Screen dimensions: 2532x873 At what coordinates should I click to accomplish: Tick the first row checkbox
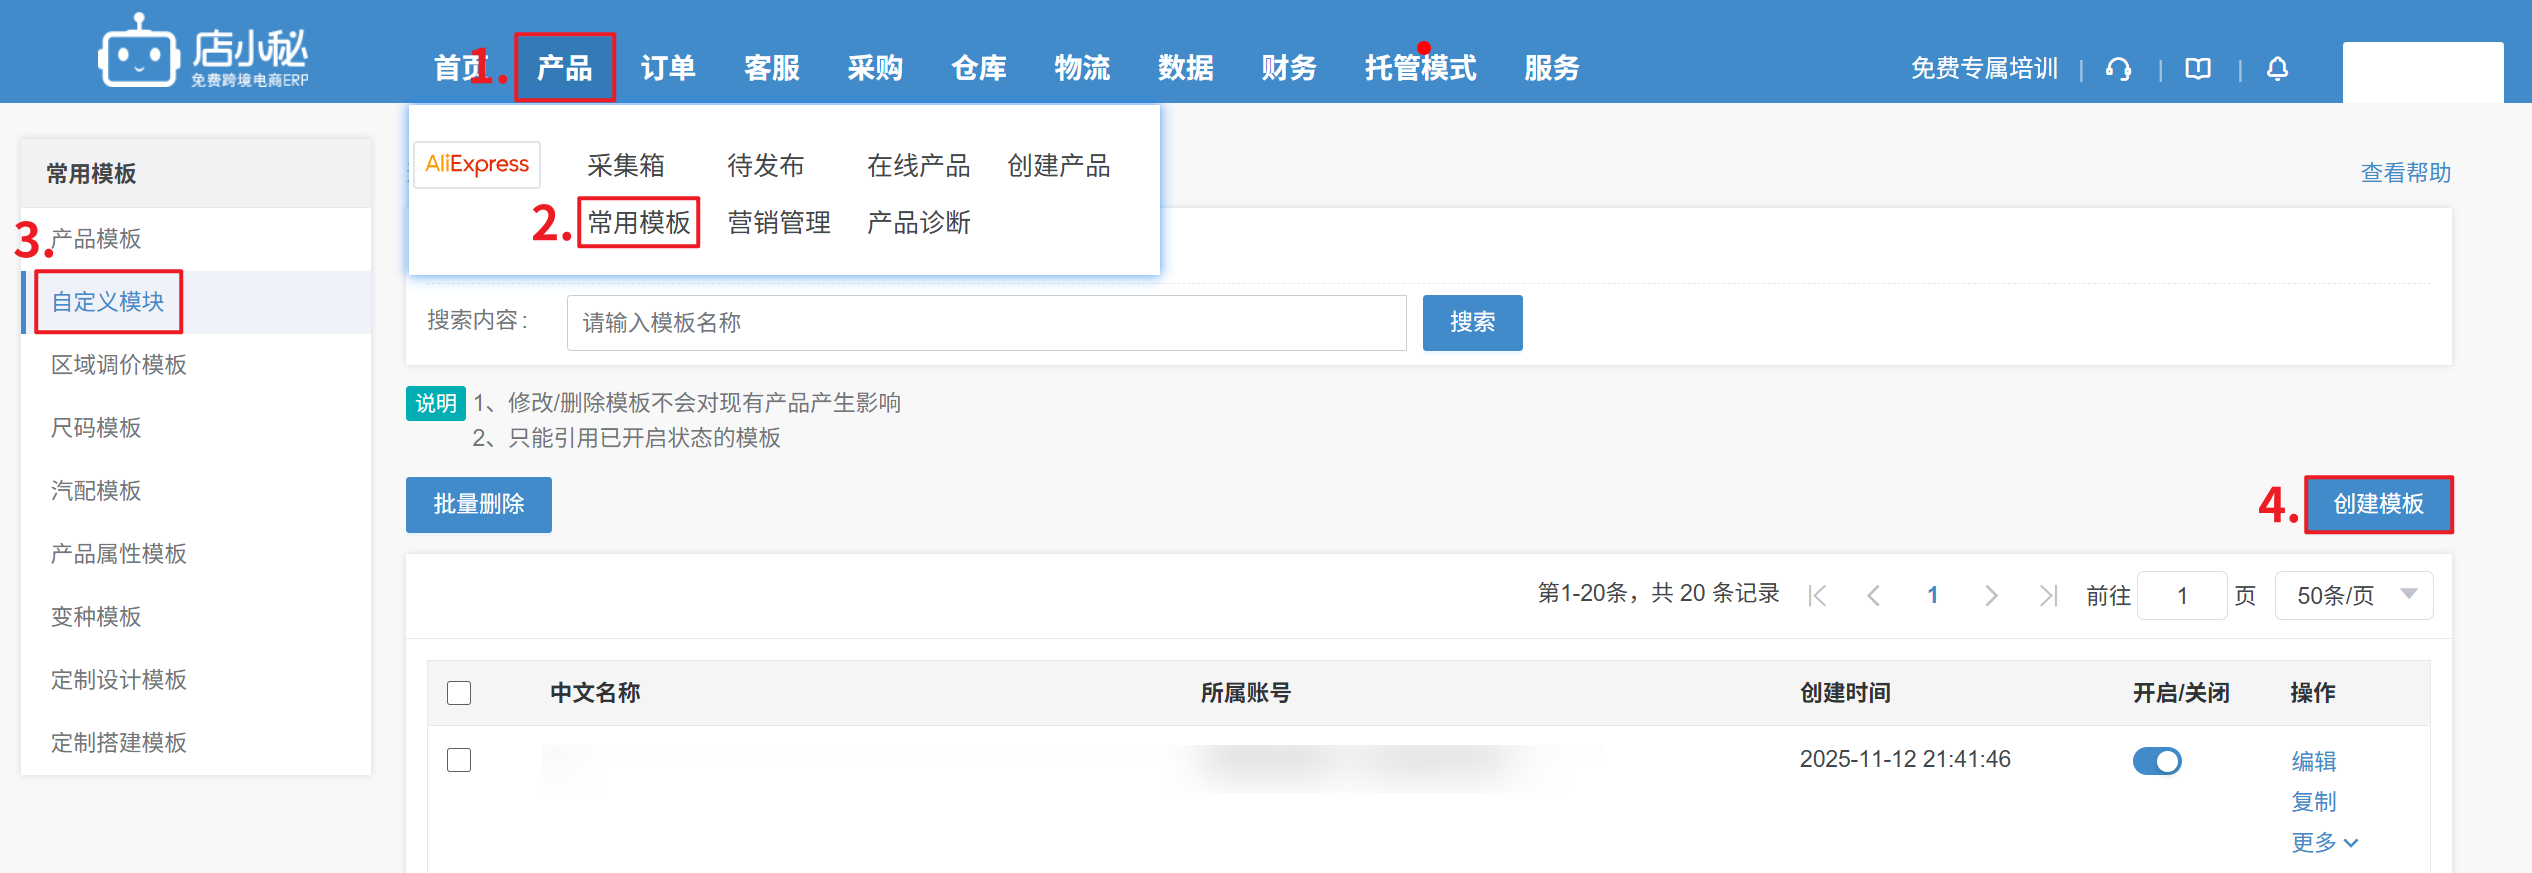coord(459,760)
